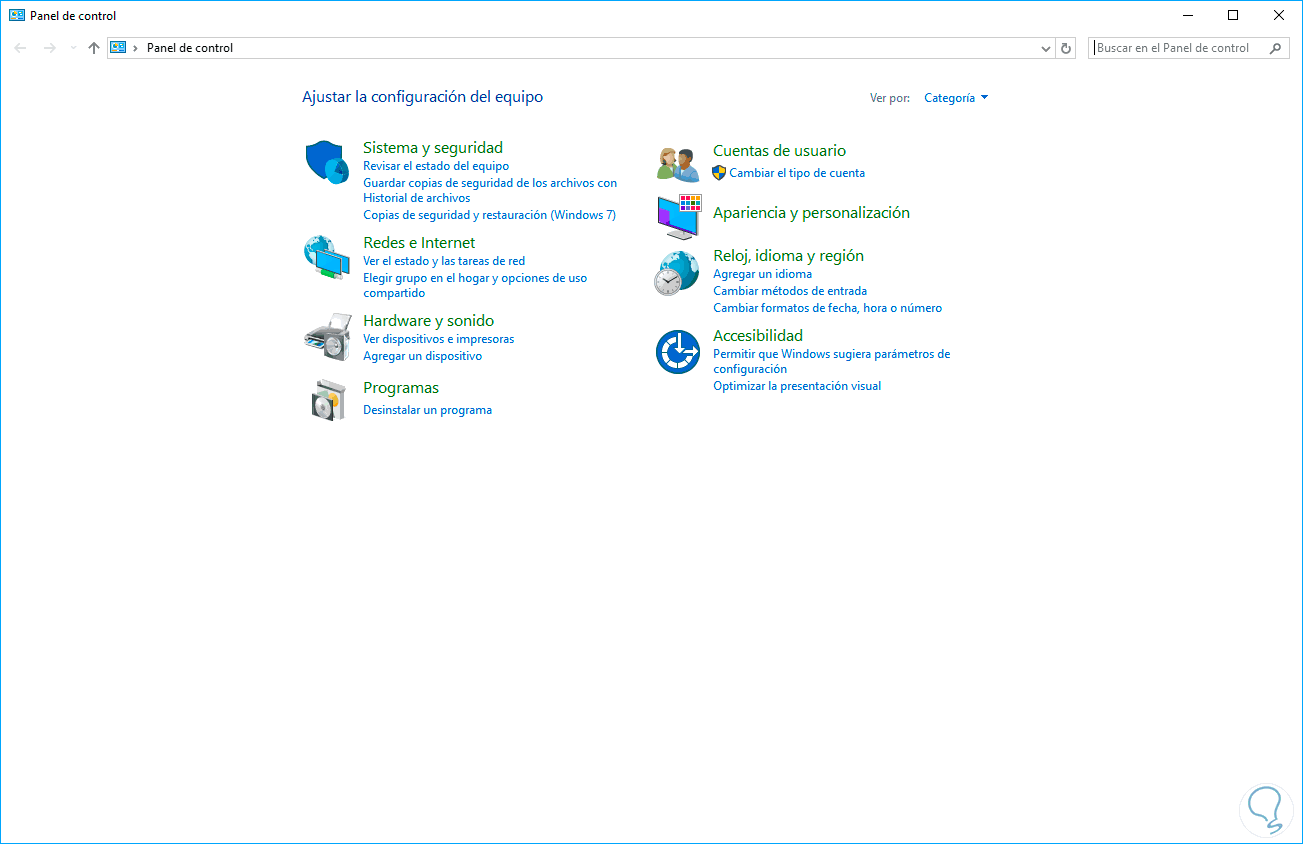Expand the address bar history dropdown

pos(1046,48)
